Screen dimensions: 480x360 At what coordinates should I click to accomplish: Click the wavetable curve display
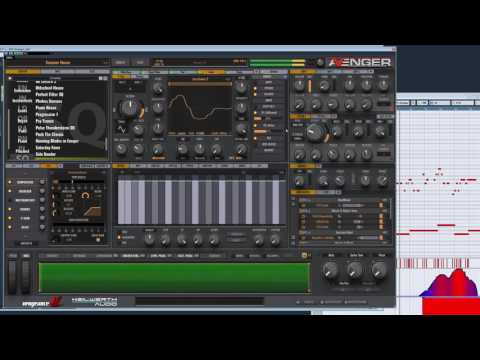200,109
